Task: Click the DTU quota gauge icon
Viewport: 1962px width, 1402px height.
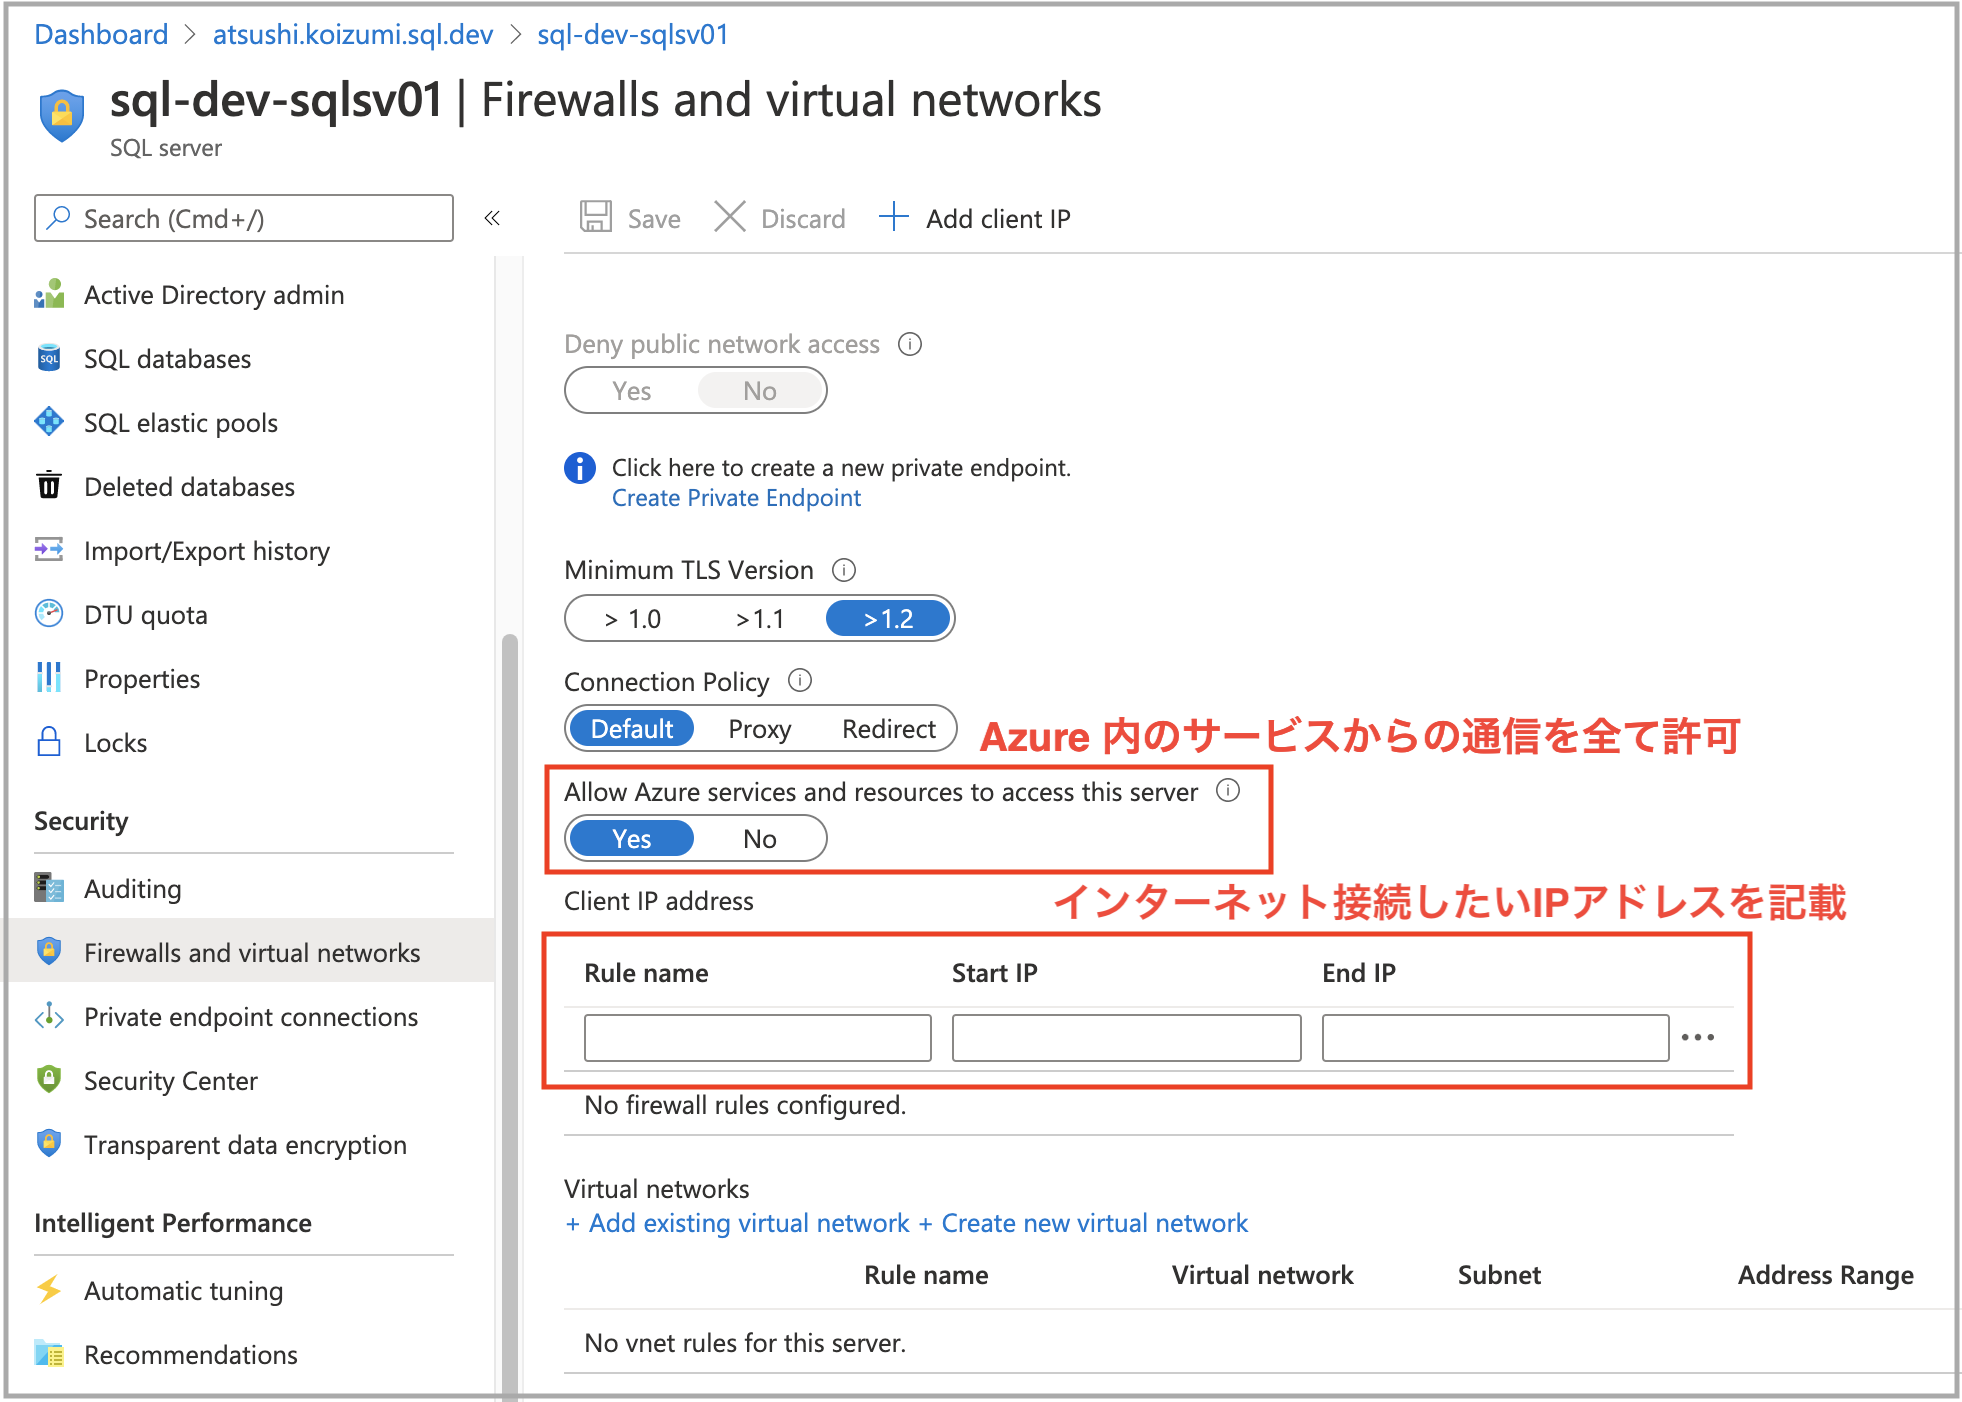Action: tap(49, 614)
